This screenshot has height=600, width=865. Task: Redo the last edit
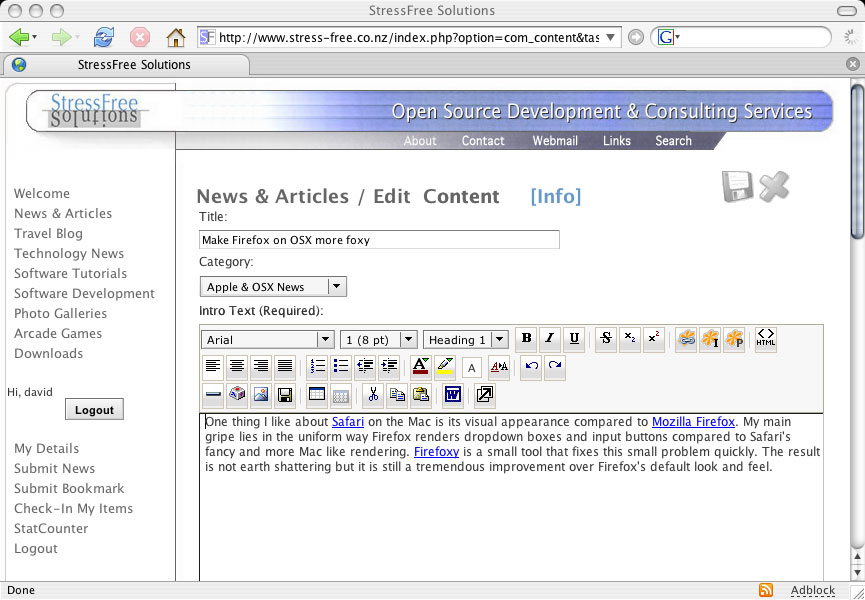tap(555, 367)
